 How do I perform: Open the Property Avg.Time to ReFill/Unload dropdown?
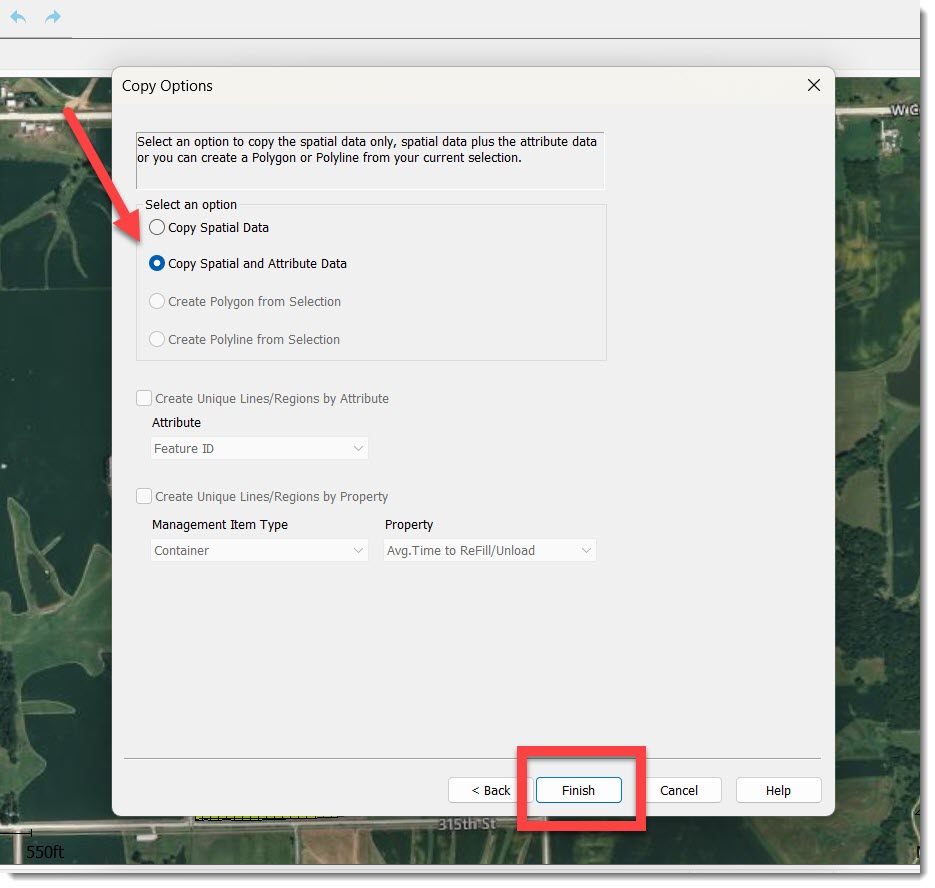(x=490, y=551)
